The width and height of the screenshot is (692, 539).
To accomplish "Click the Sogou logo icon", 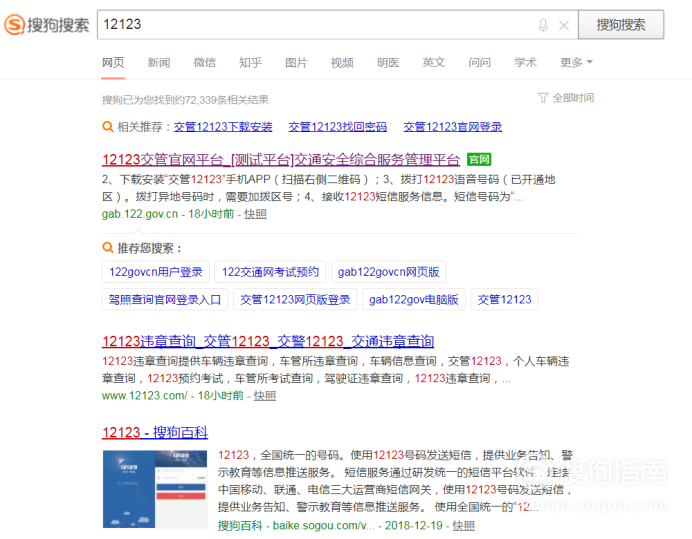I will click(14, 24).
